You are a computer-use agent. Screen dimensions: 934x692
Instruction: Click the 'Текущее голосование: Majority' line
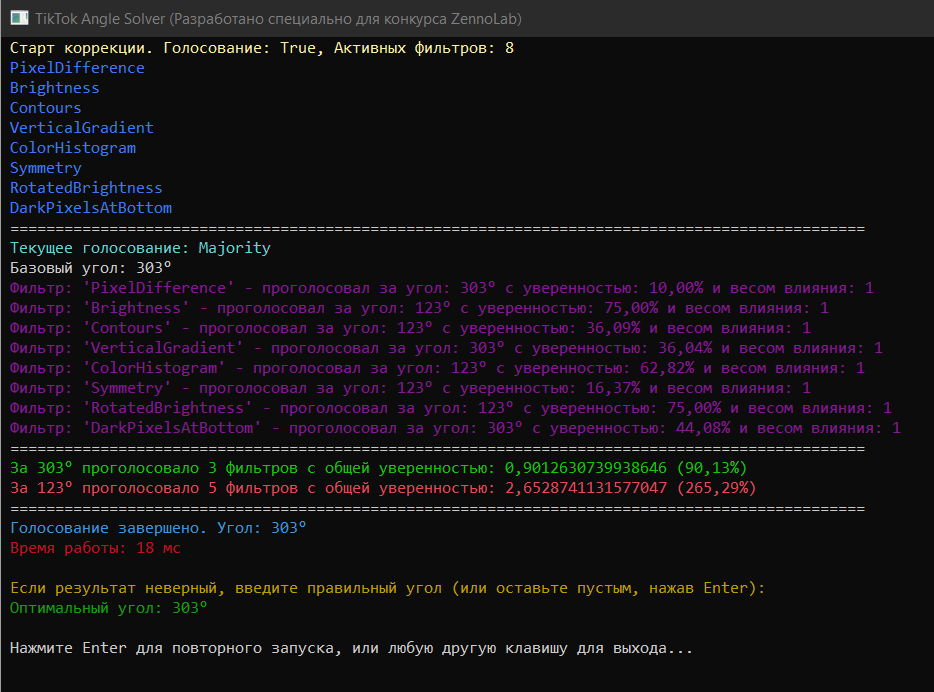click(140, 248)
